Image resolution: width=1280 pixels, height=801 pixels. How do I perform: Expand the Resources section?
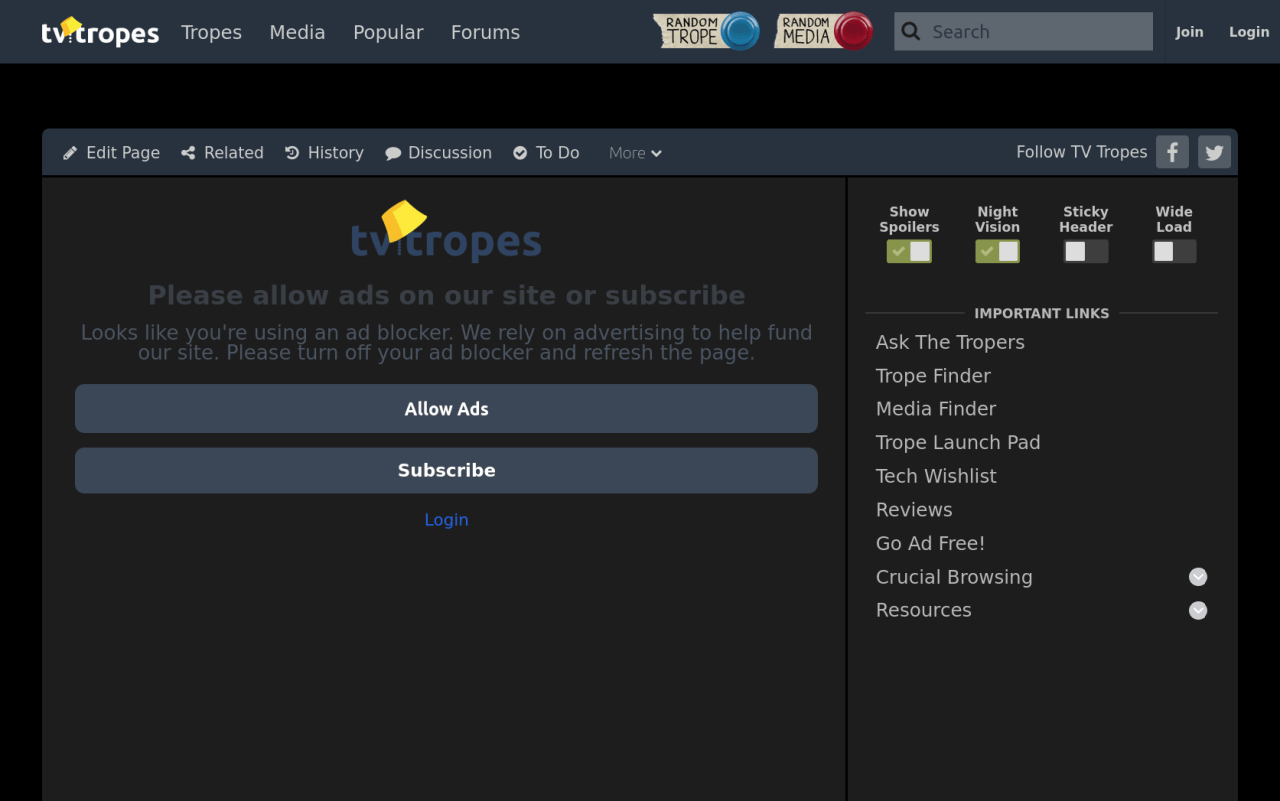tap(1198, 610)
